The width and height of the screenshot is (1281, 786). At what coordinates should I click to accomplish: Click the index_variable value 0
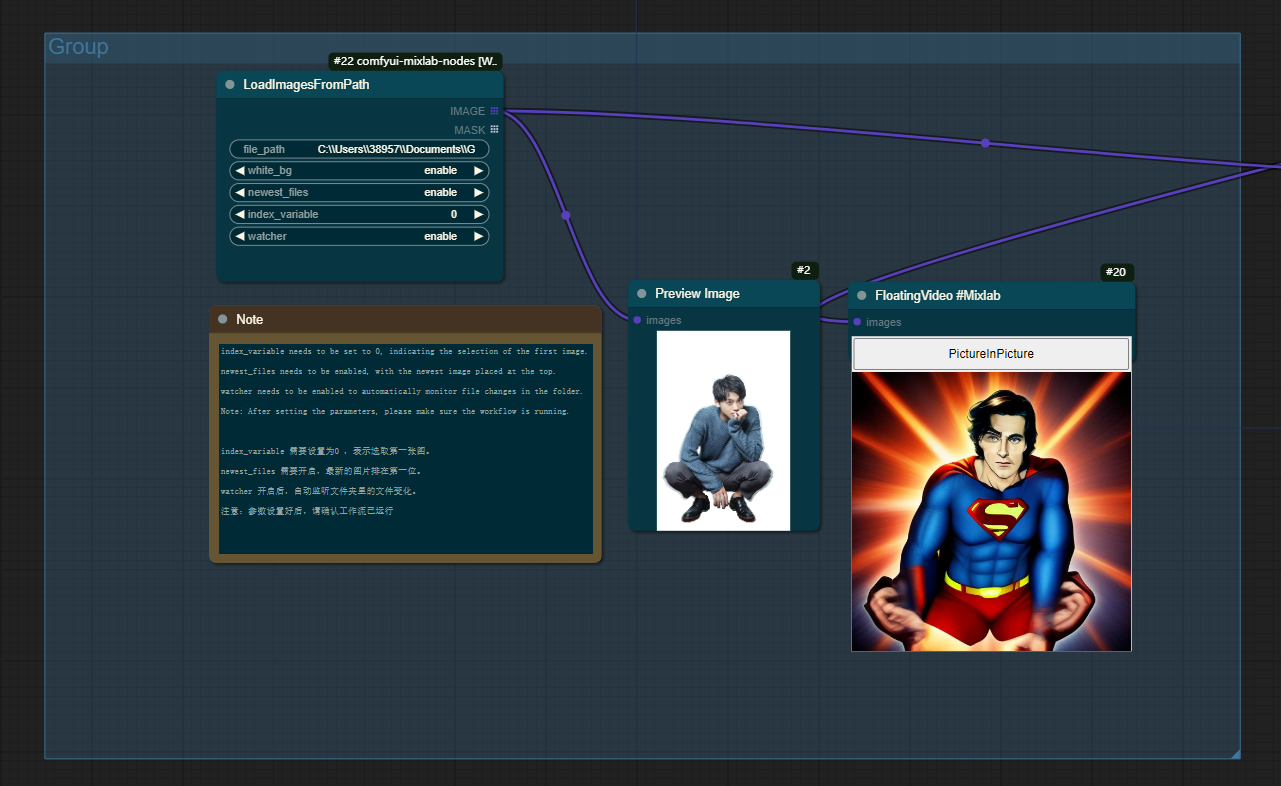tap(454, 215)
